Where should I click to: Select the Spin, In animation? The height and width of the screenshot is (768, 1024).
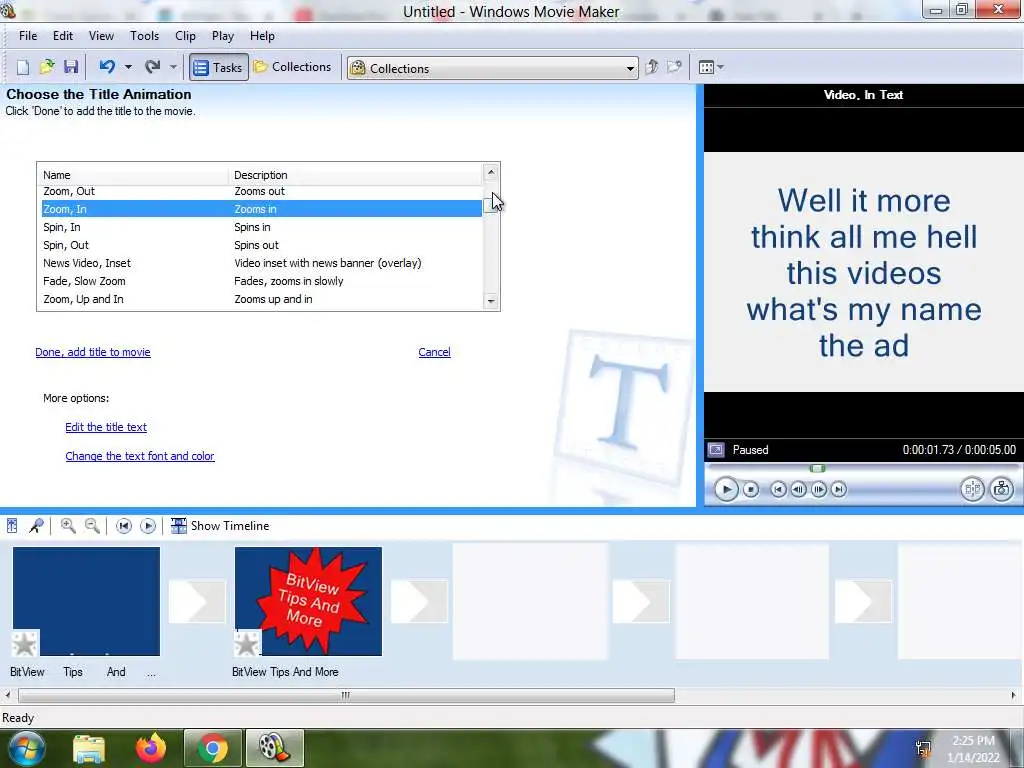click(x=261, y=227)
